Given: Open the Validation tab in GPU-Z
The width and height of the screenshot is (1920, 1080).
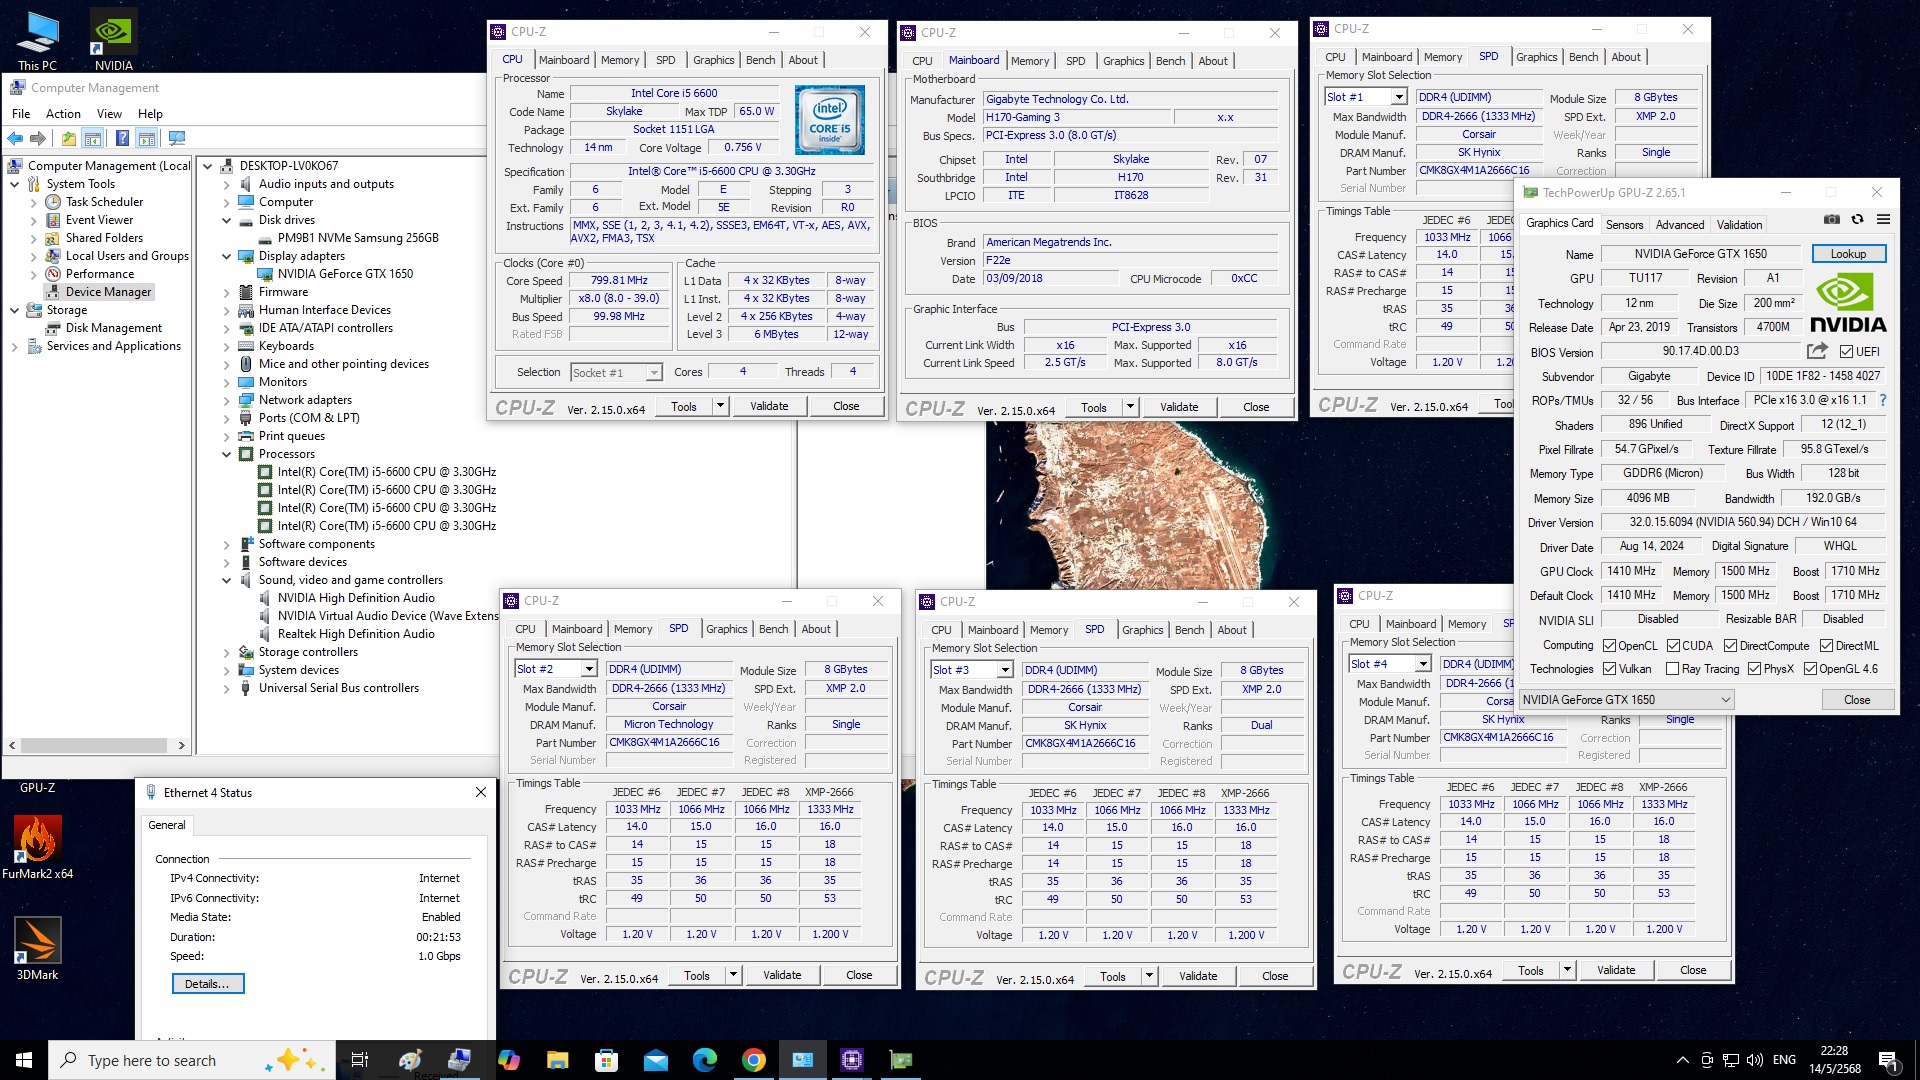Looking at the screenshot, I should coord(1739,225).
